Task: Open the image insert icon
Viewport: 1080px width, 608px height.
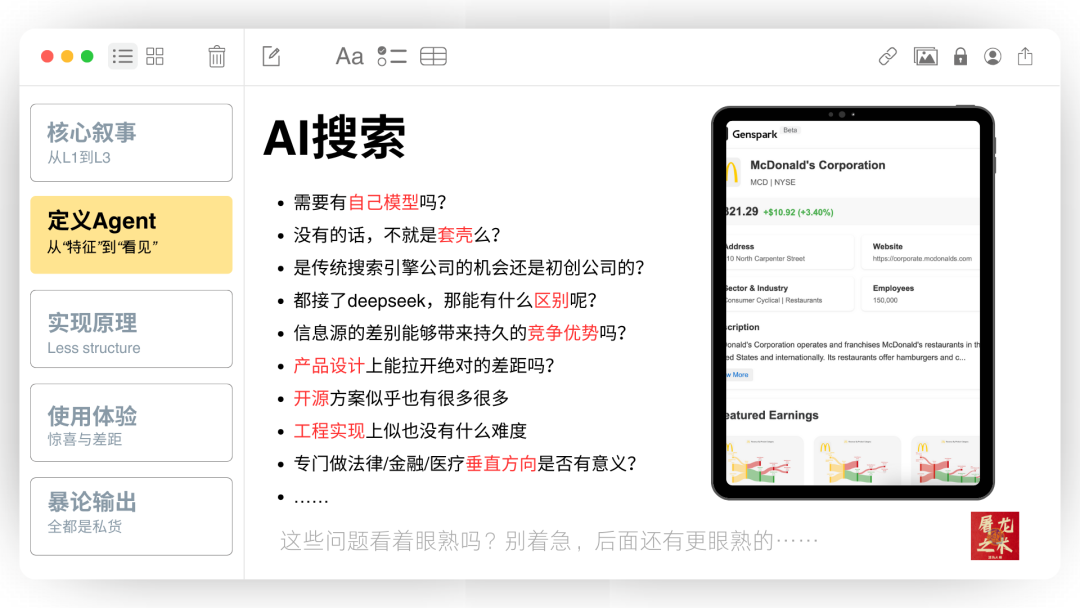Action: (925, 56)
